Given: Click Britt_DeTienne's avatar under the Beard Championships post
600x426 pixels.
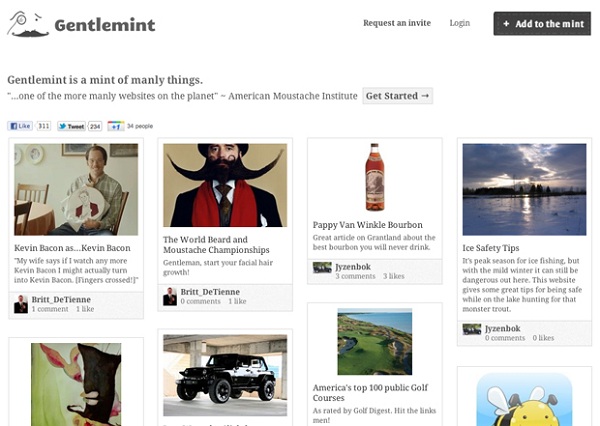Looking at the screenshot, I should pos(170,297).
